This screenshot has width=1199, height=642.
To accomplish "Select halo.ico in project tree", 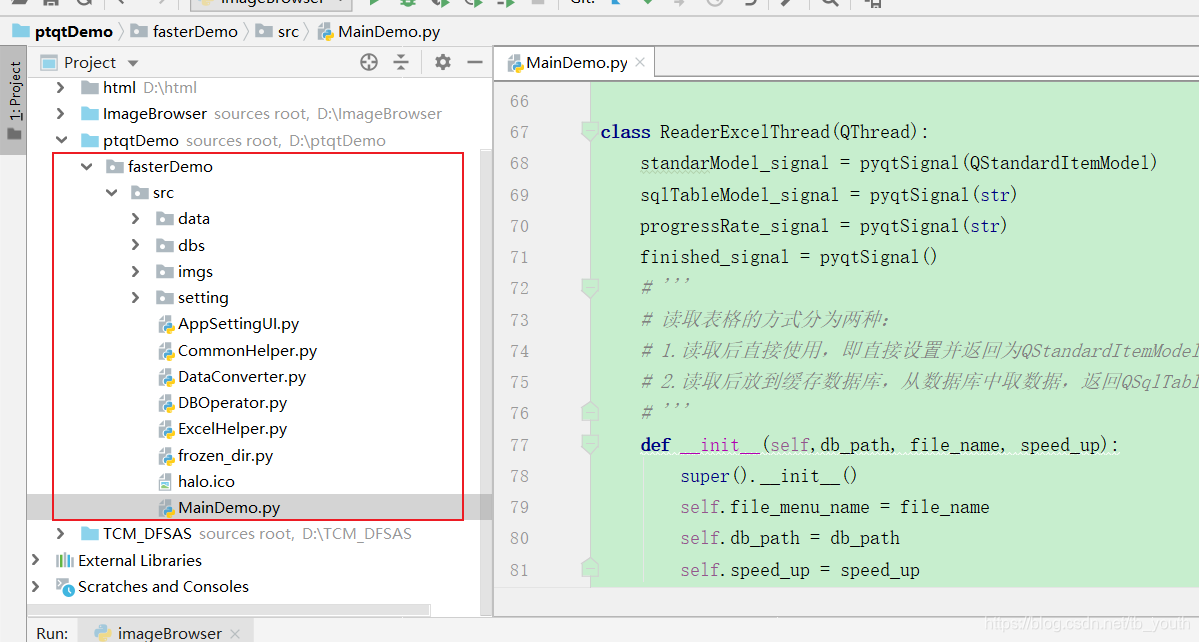I will 206,482.
